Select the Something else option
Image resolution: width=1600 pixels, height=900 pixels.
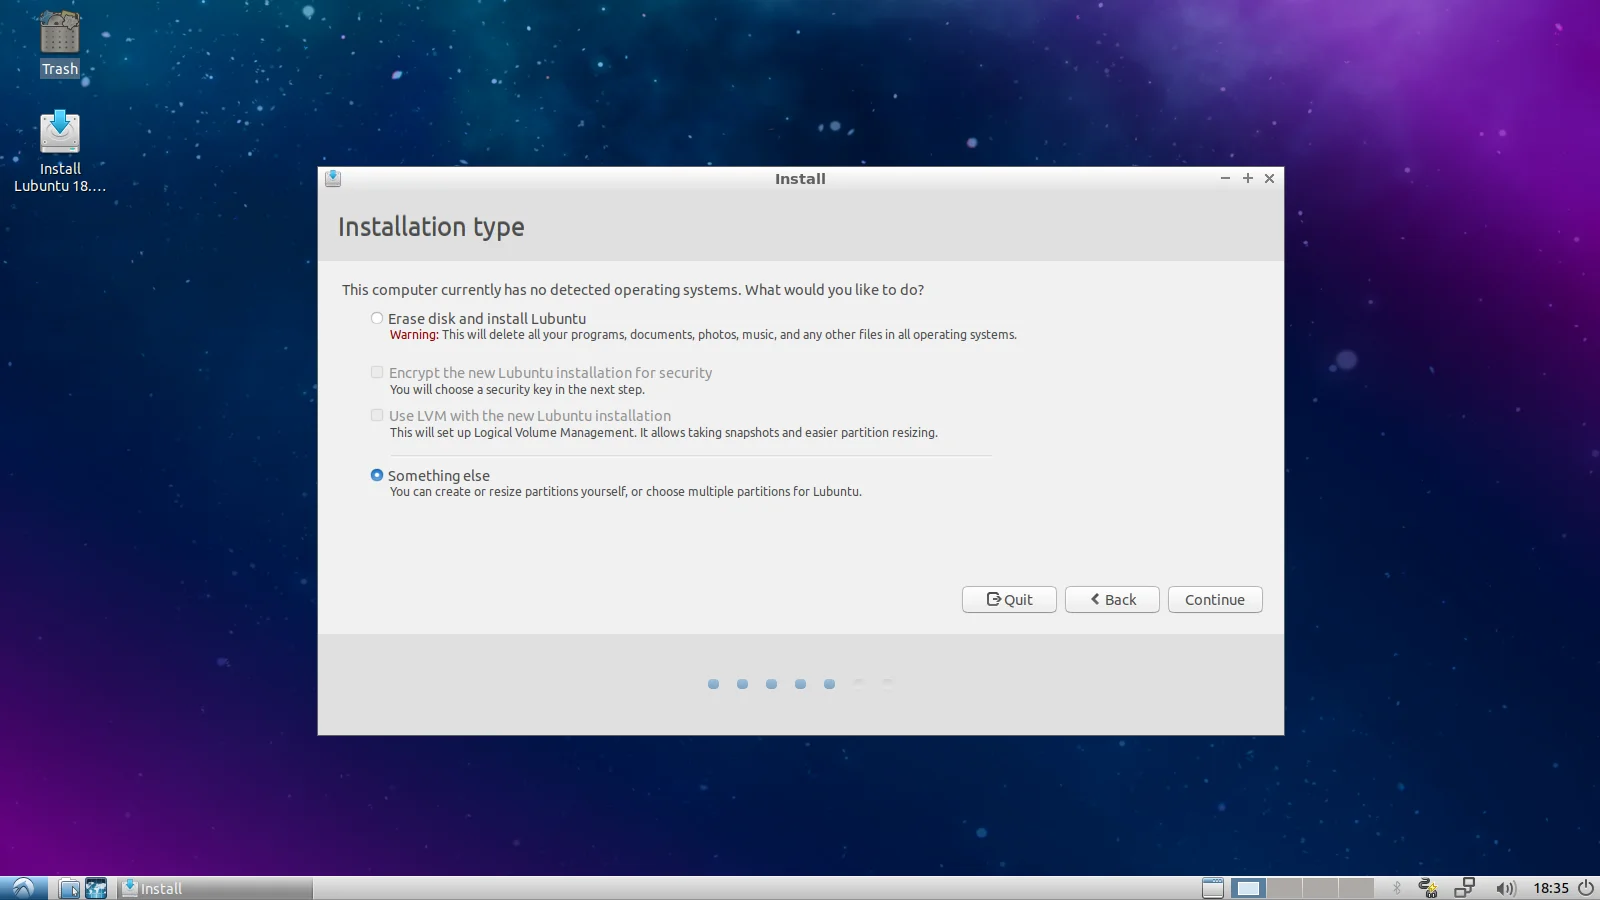click(x=377, y=476)
